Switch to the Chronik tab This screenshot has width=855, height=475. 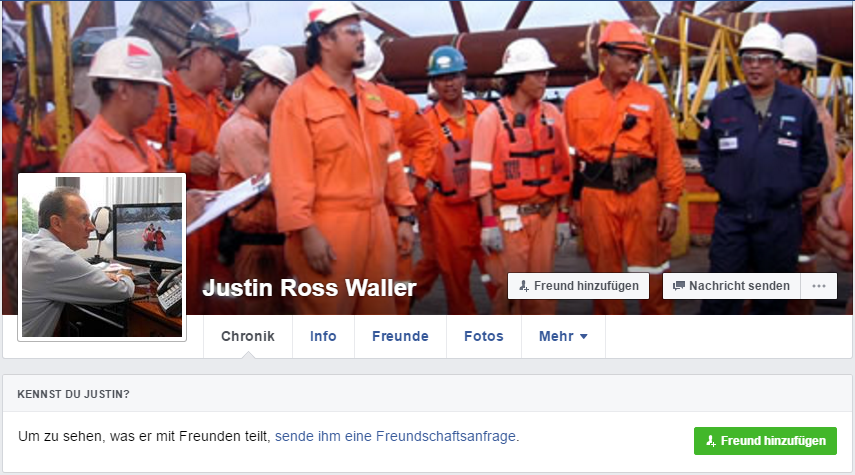(248, 336)
